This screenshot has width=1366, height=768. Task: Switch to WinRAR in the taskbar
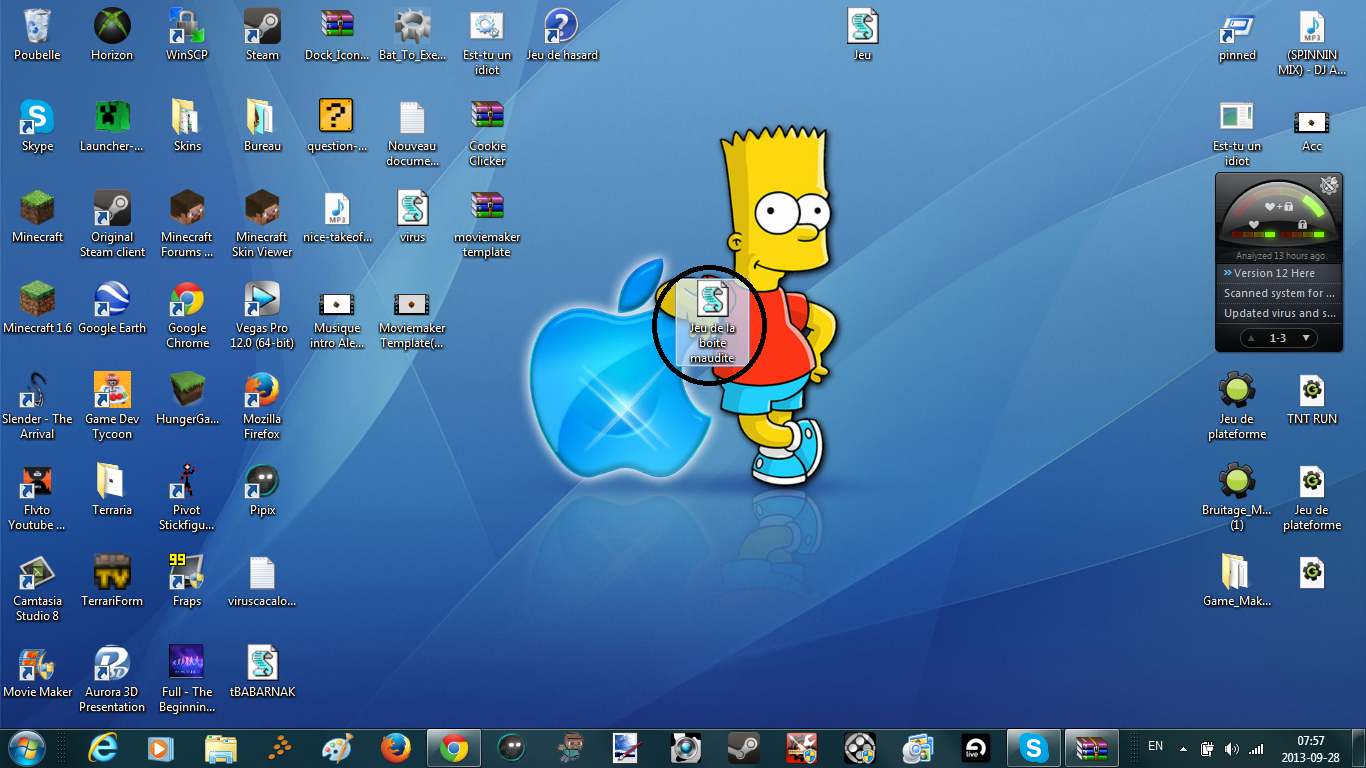(x=1091, y=748)
